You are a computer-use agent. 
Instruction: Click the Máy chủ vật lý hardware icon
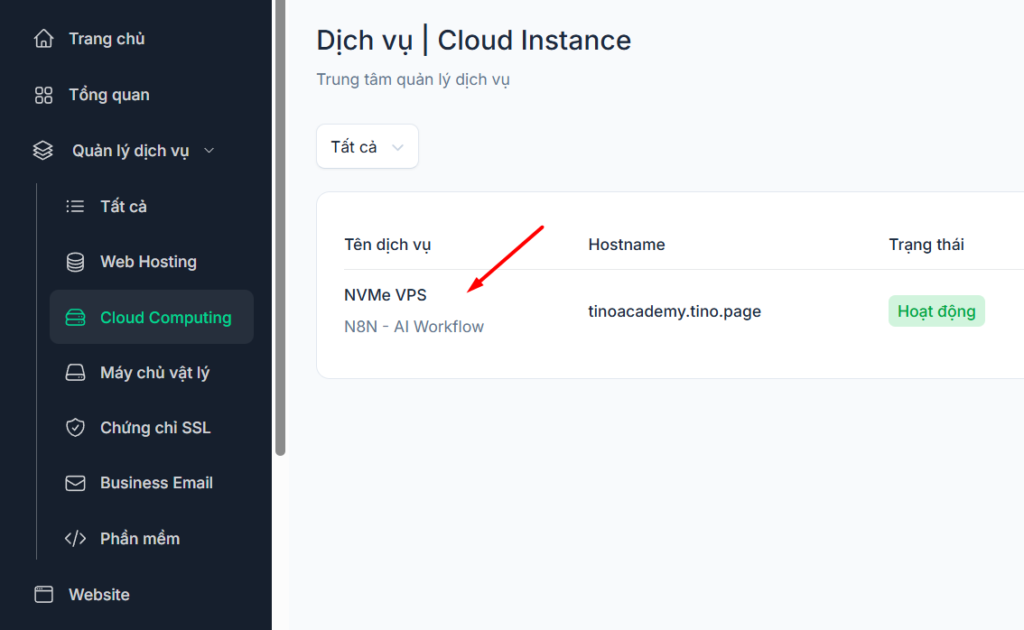75,372
